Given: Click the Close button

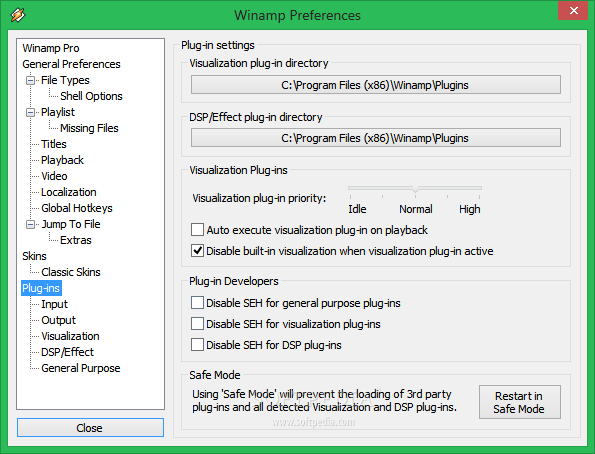Looking at the screenshot, I should 90,428.
